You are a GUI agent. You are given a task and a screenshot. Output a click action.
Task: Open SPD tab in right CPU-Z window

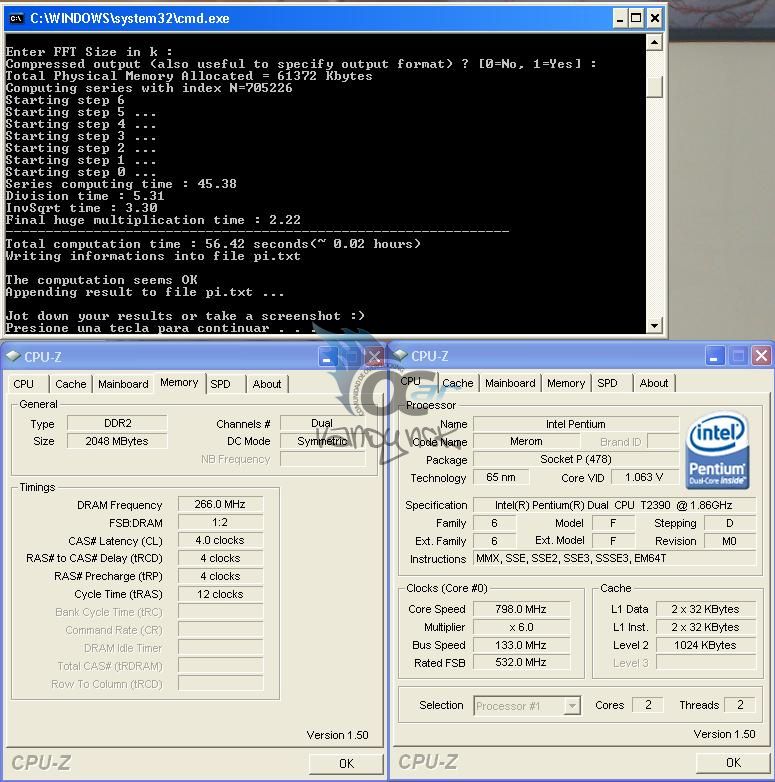point(607,383)
